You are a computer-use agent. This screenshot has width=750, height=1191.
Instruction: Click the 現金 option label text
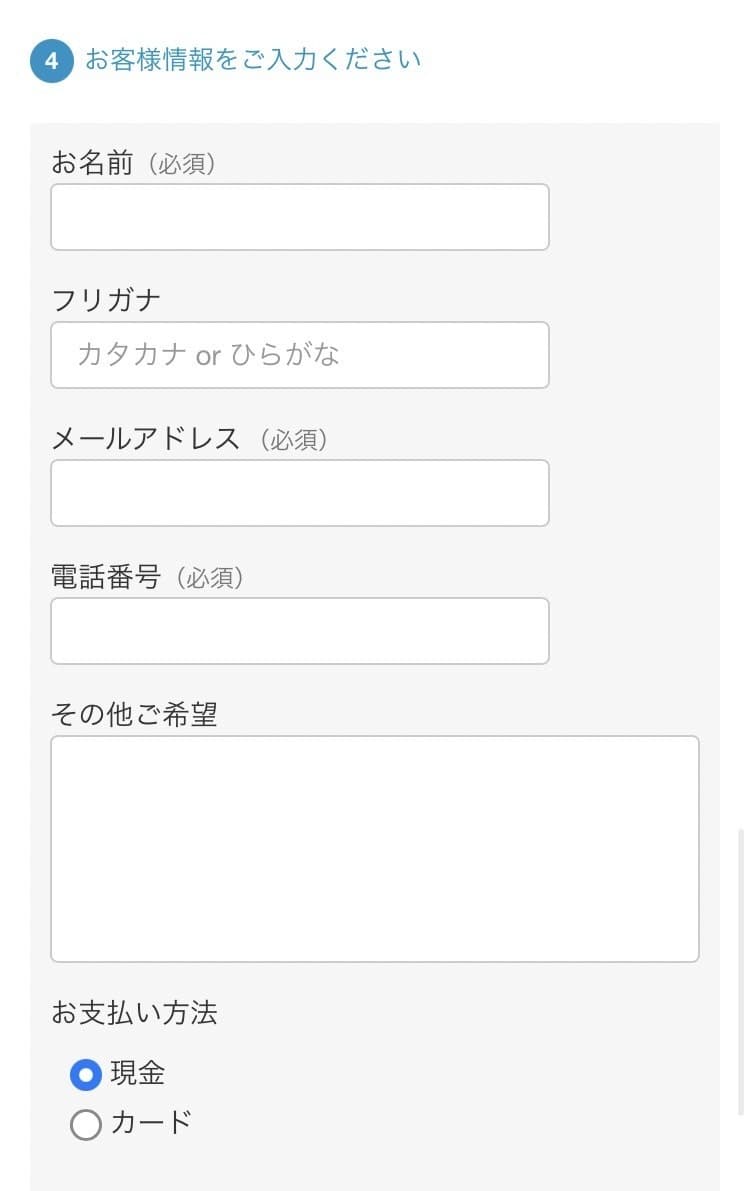[138, 1074]
